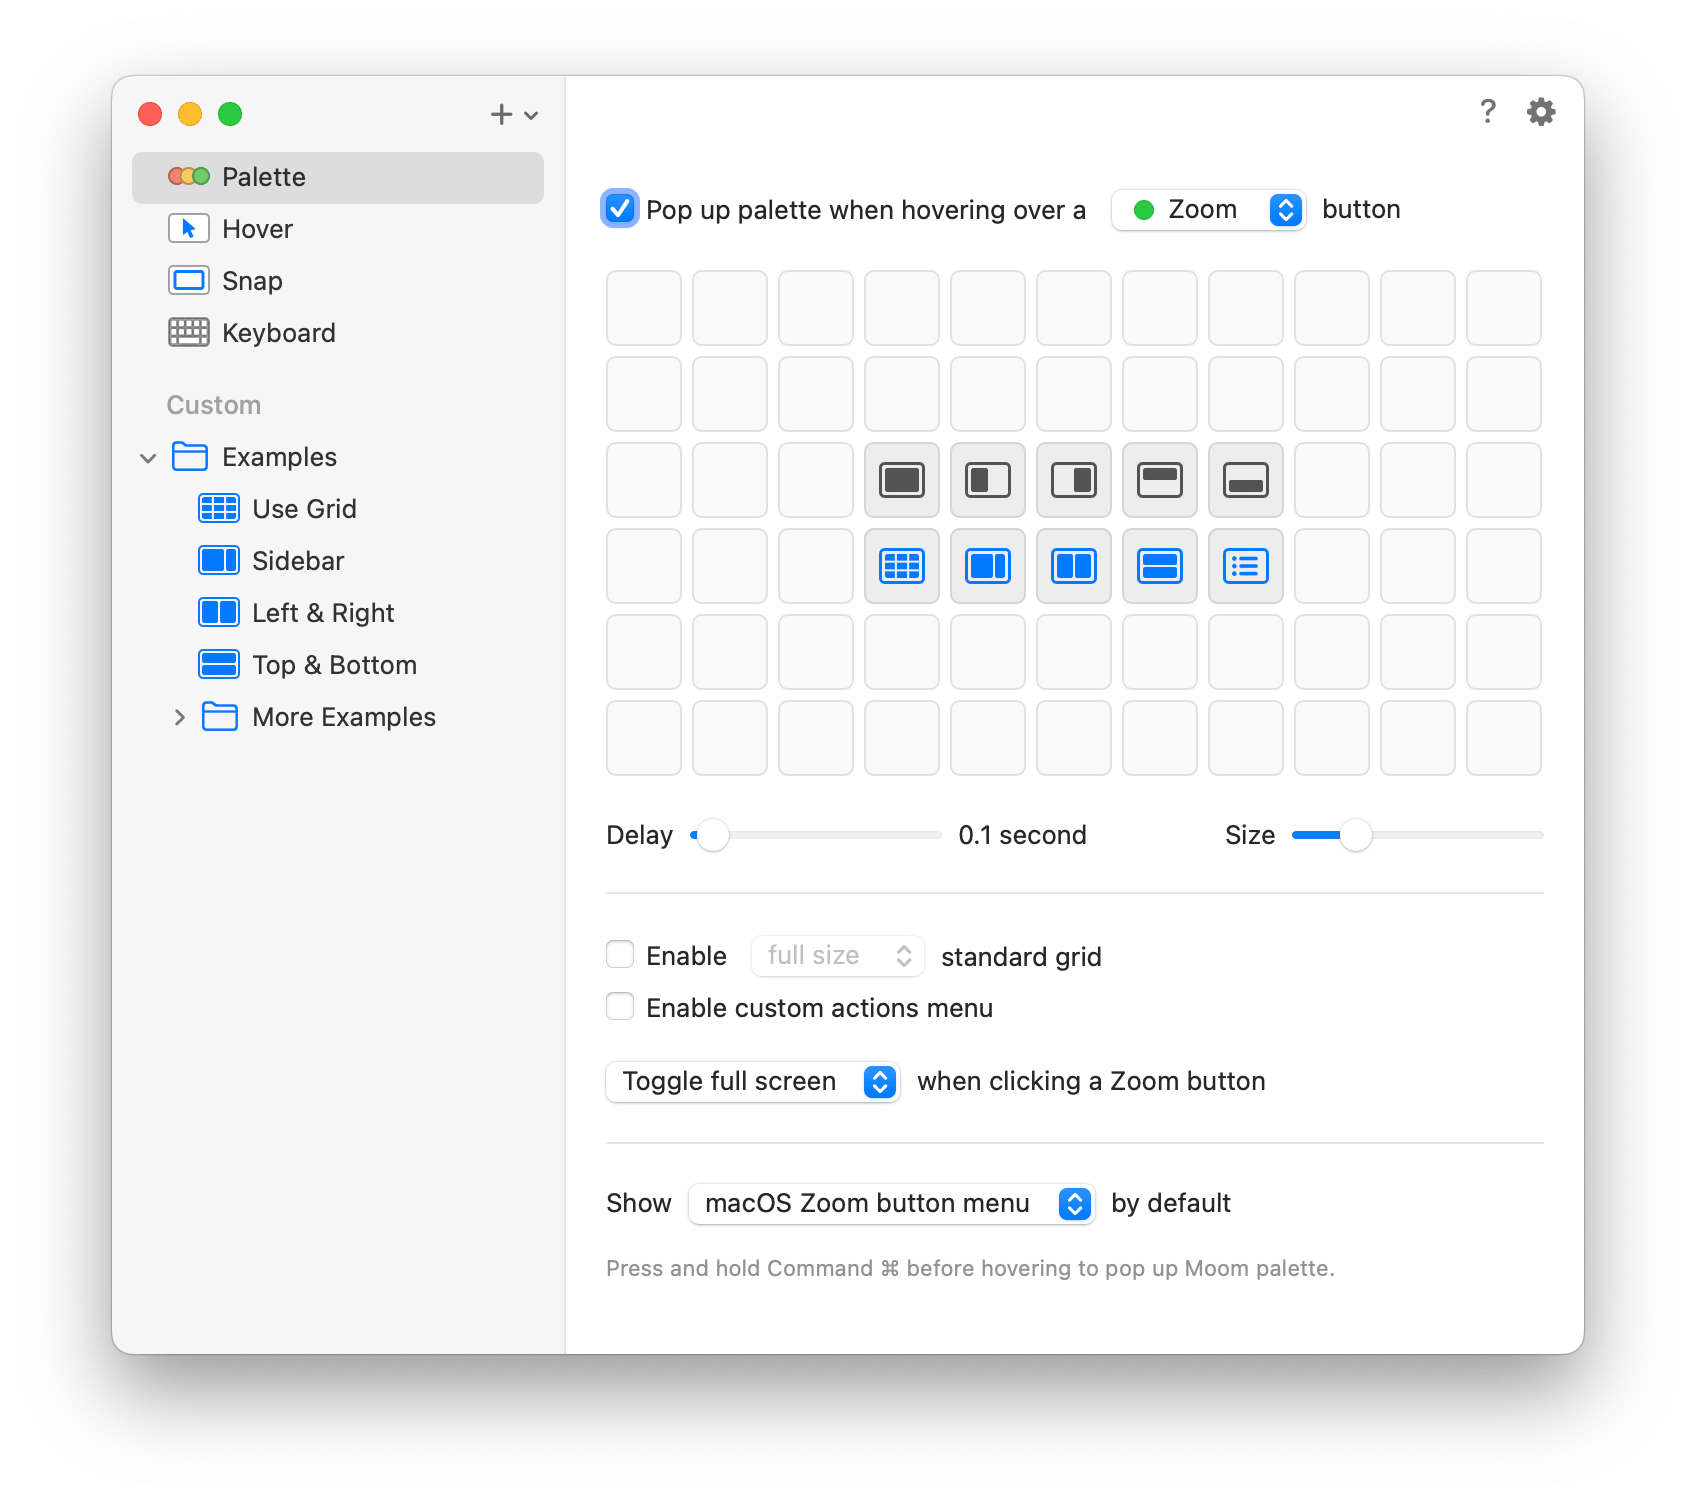Screen dimensions: 1696x1502
Task: Expand the More Examples folder
Action: click(x=180, y=717)
